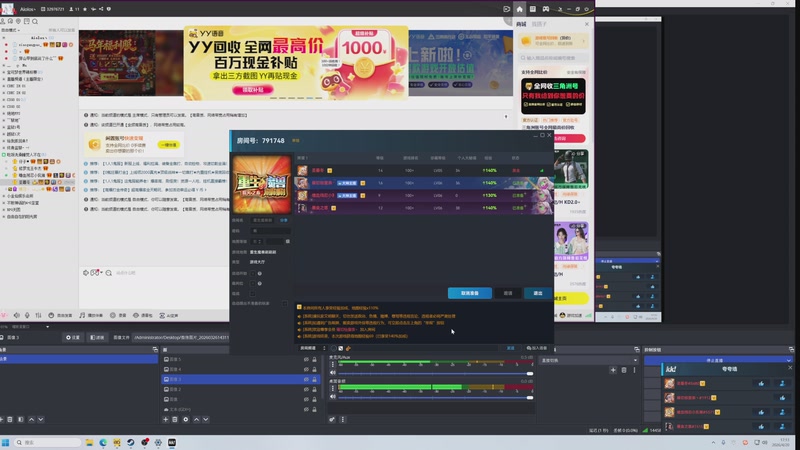Delete the selected scene with trash icon
This screenshot has width=800, height=450.
pyautogui.click(x=10, y=419)
